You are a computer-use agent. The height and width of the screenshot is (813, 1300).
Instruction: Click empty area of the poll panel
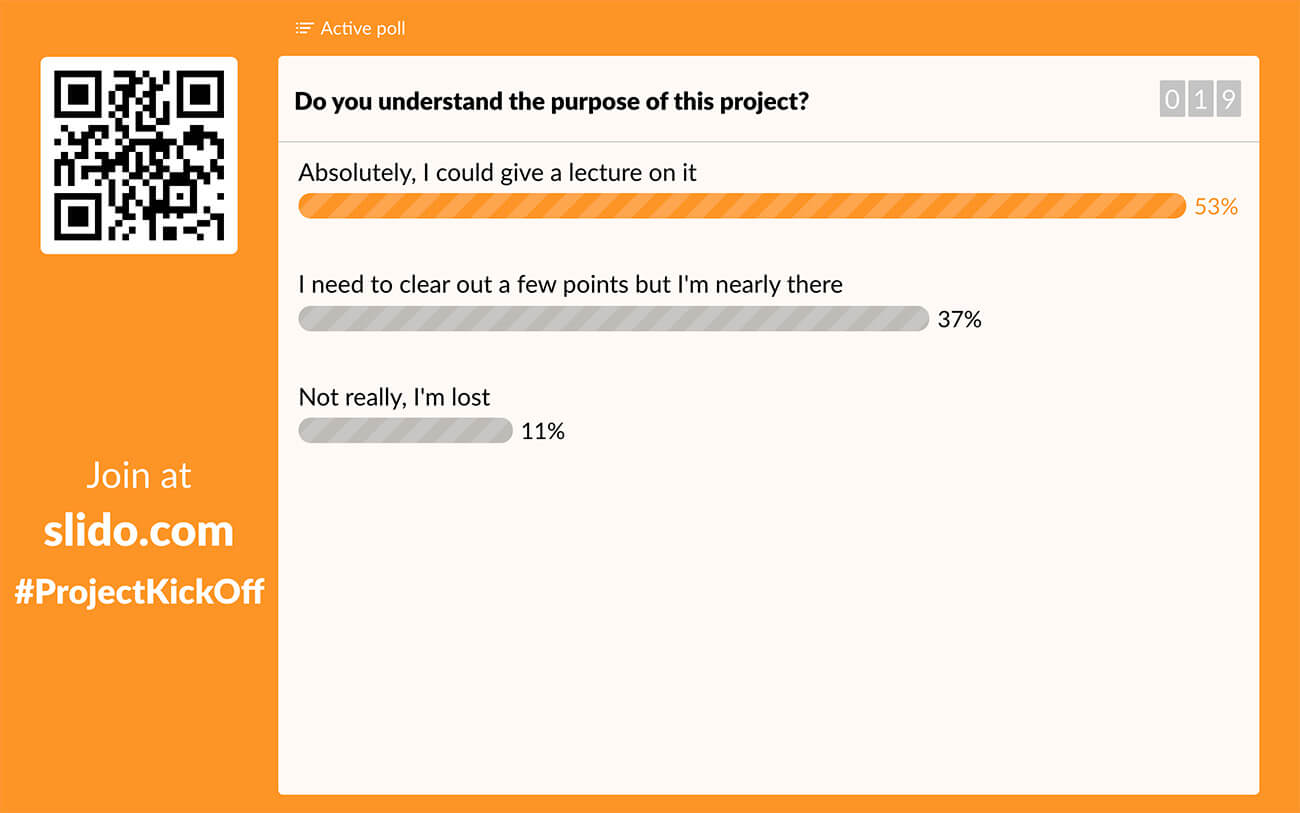(x=768, y=620)
